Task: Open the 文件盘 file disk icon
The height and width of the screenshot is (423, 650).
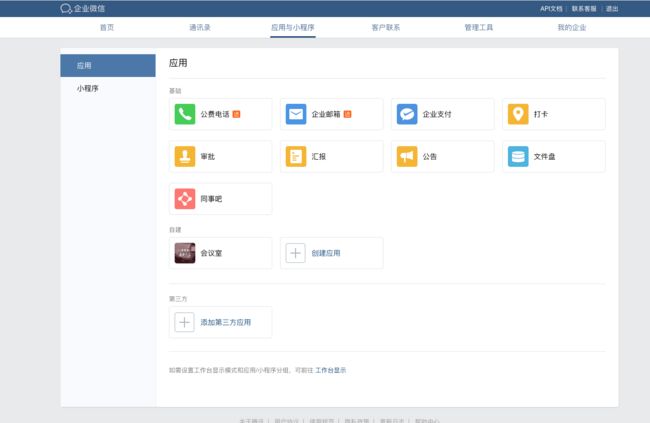Action: click(x=518, y=156)
